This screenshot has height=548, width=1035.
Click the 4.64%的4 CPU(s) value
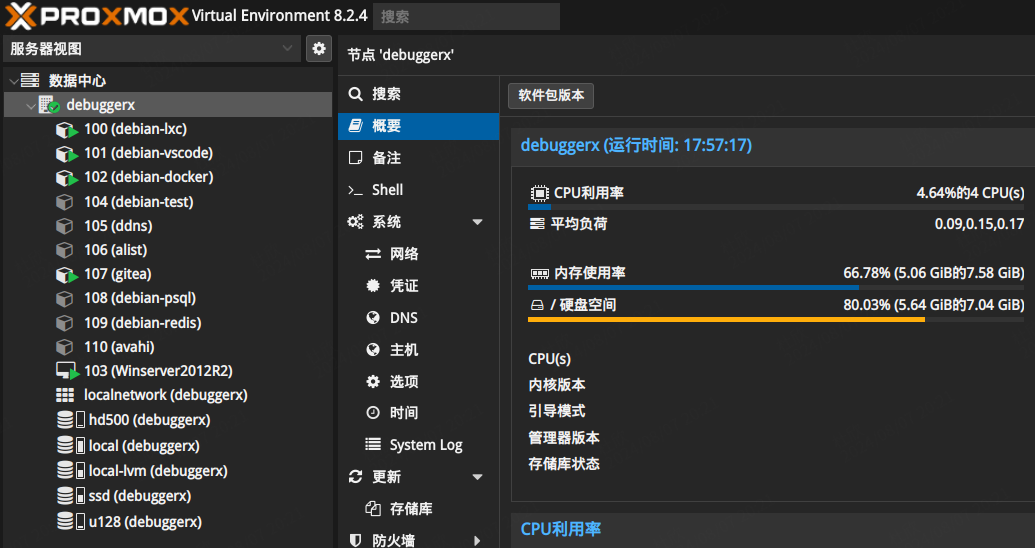(970, 193)
